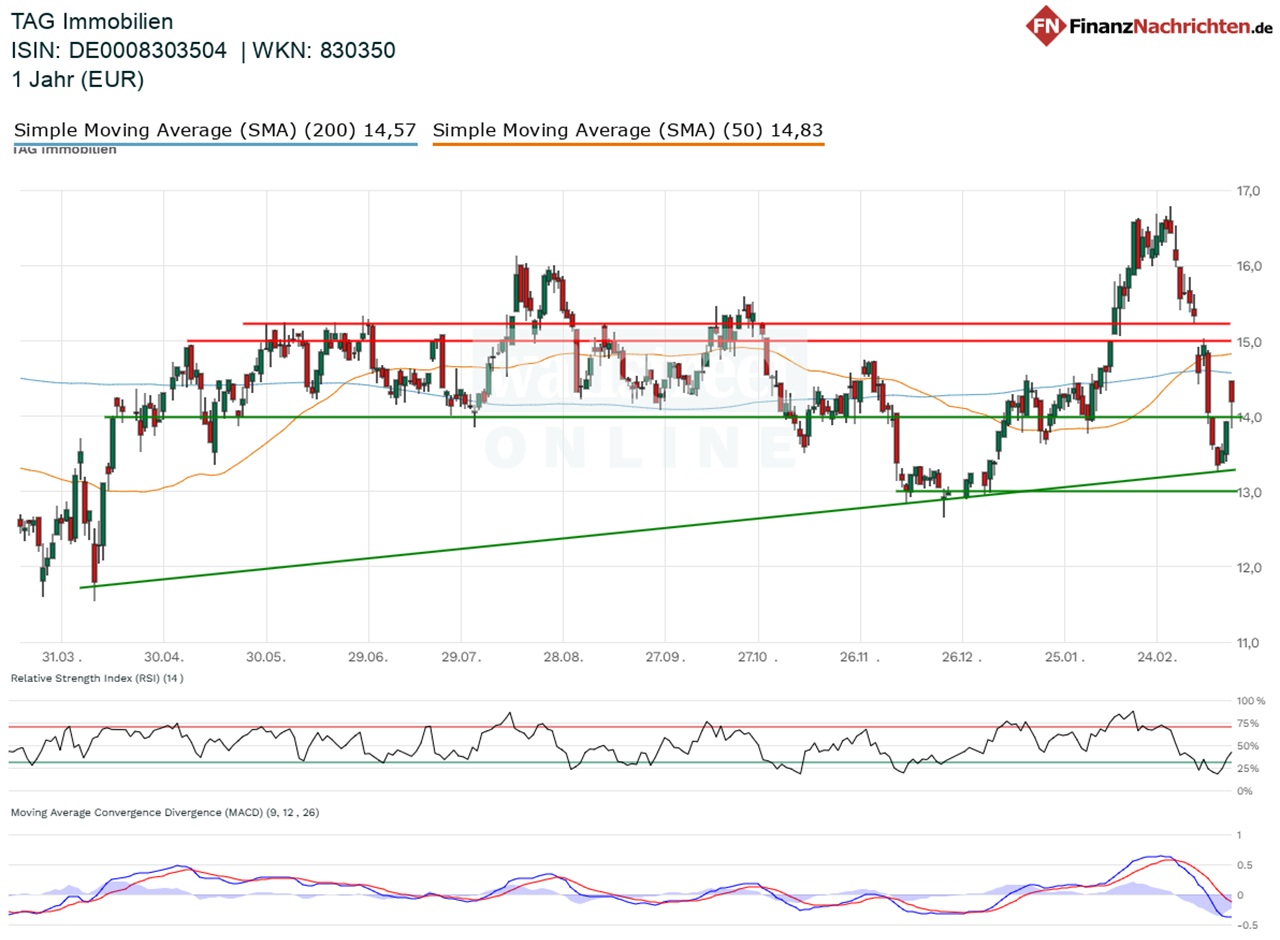Select the SMA (200) 14,57 legend label
Image resolution: width=1280 pixels, height=940 pixels.
(x=216, y=130)
